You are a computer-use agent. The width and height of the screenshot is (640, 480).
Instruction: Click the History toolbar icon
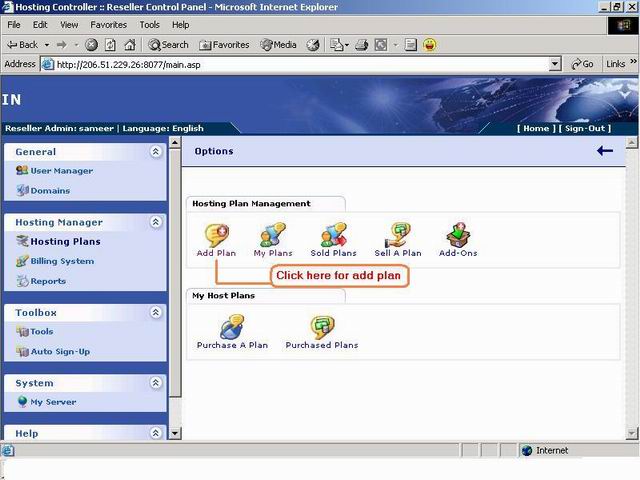[x=313, y=45]
